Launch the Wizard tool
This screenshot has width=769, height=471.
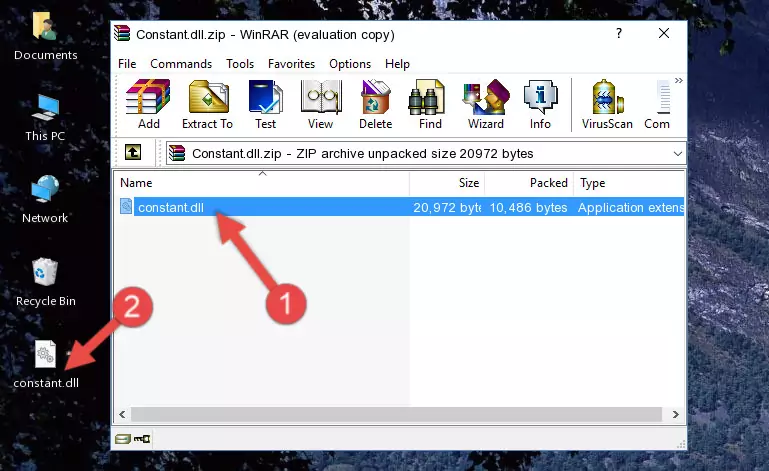click(x=486, y=105)
